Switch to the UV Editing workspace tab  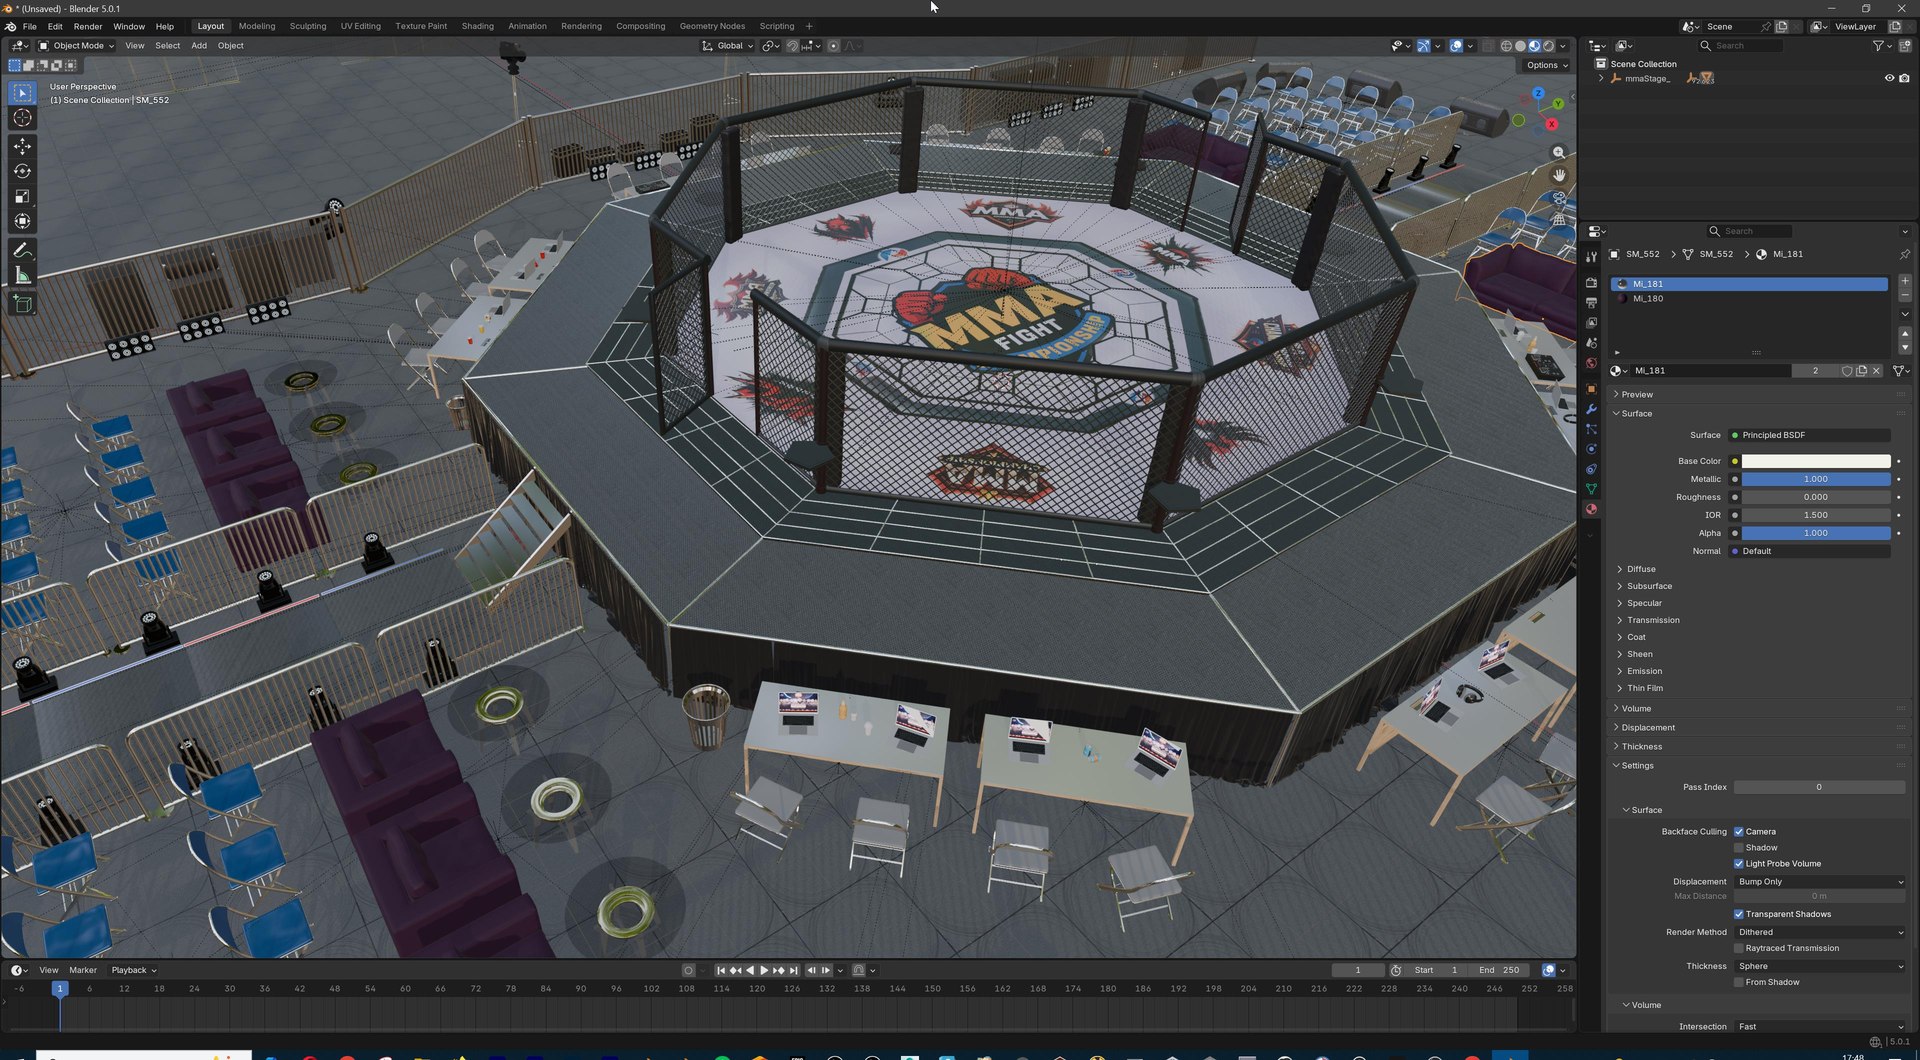tap(360, 26)
